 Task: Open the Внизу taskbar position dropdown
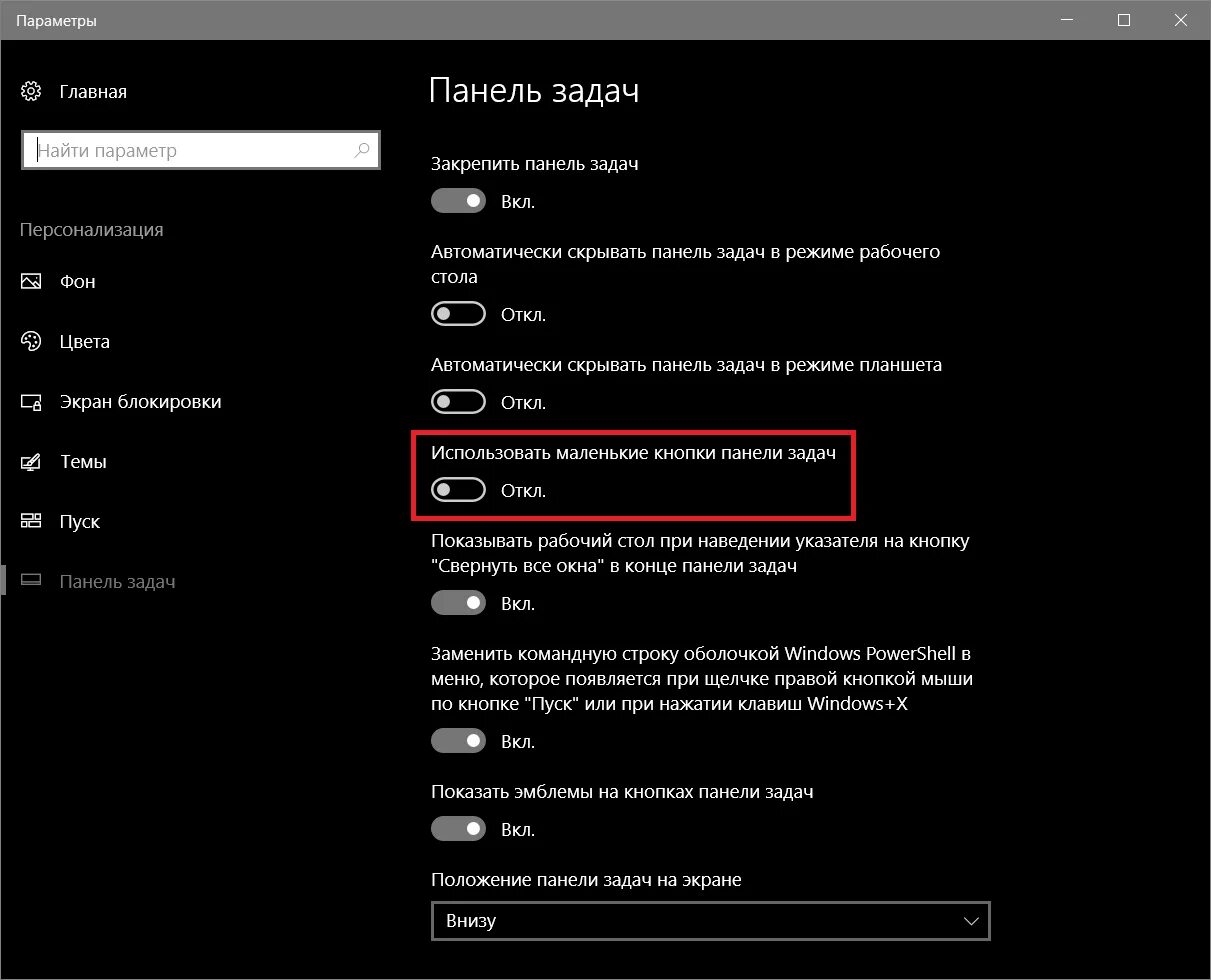711,921
